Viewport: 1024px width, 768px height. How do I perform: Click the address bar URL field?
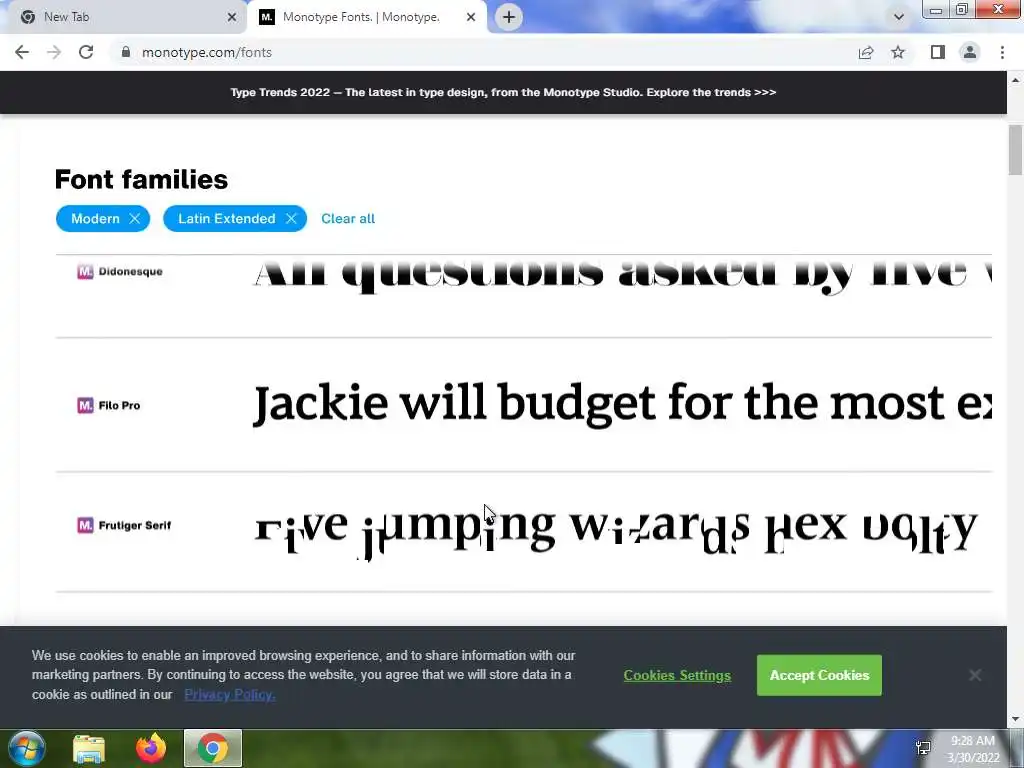(483, 52)
